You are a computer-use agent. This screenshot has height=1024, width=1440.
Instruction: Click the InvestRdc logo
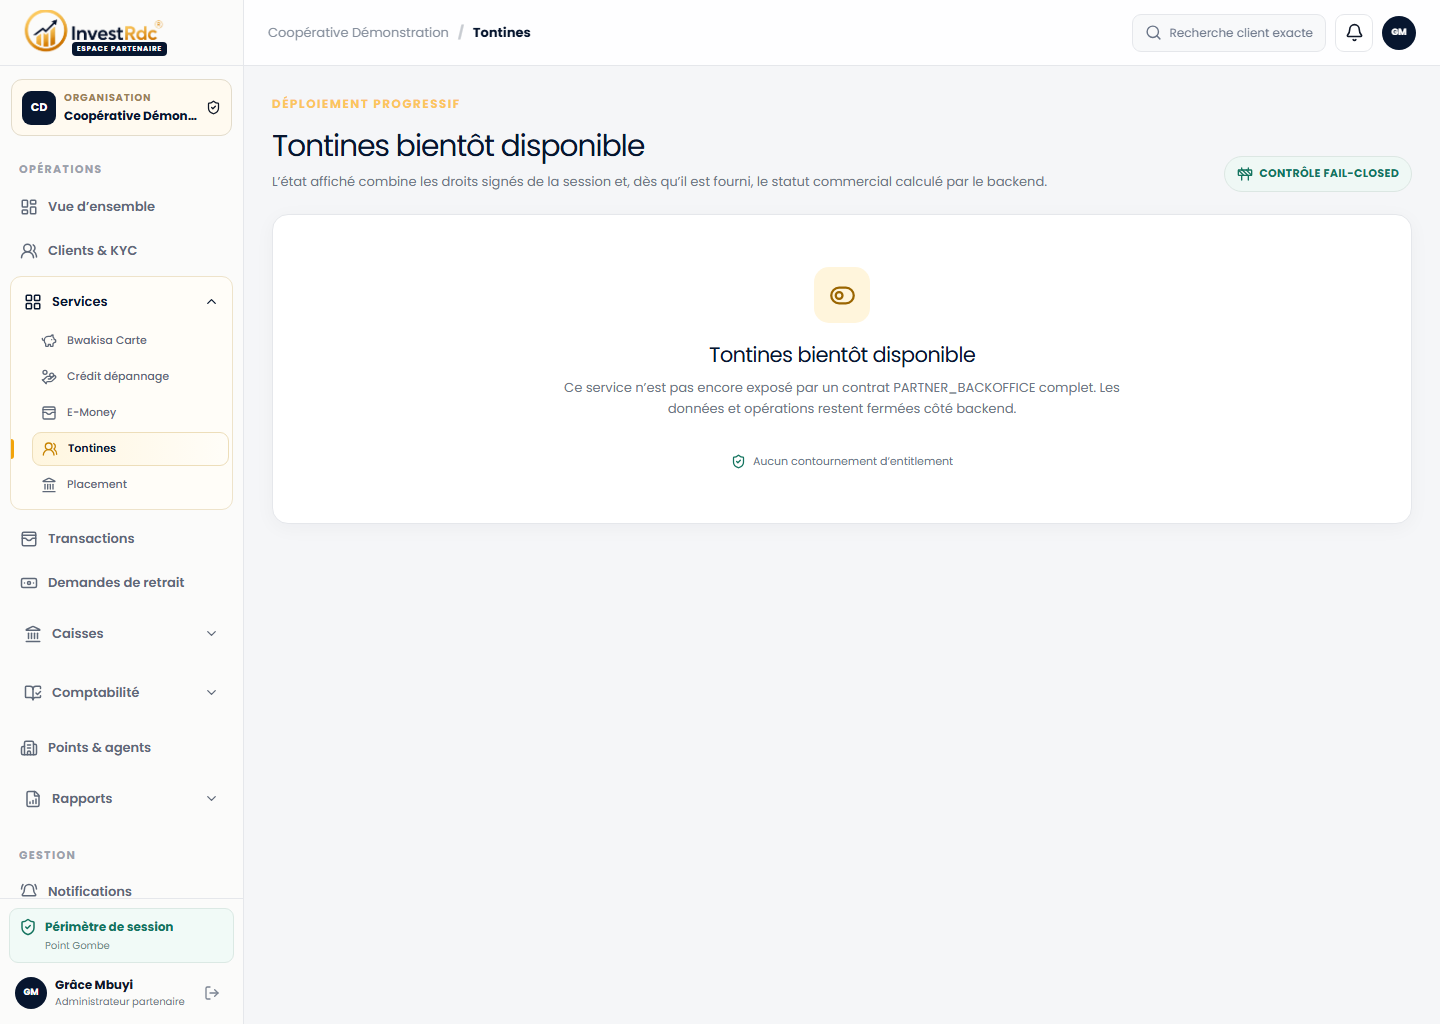(x=95, y=32)
